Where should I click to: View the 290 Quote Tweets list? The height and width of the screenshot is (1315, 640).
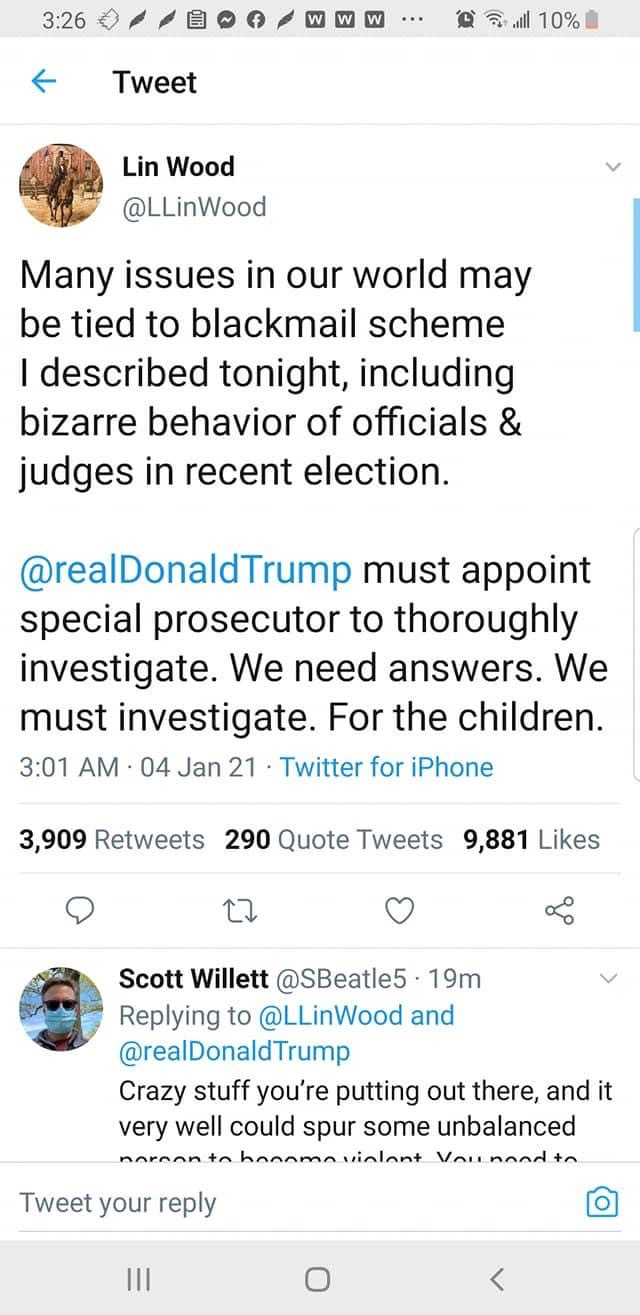333,839
